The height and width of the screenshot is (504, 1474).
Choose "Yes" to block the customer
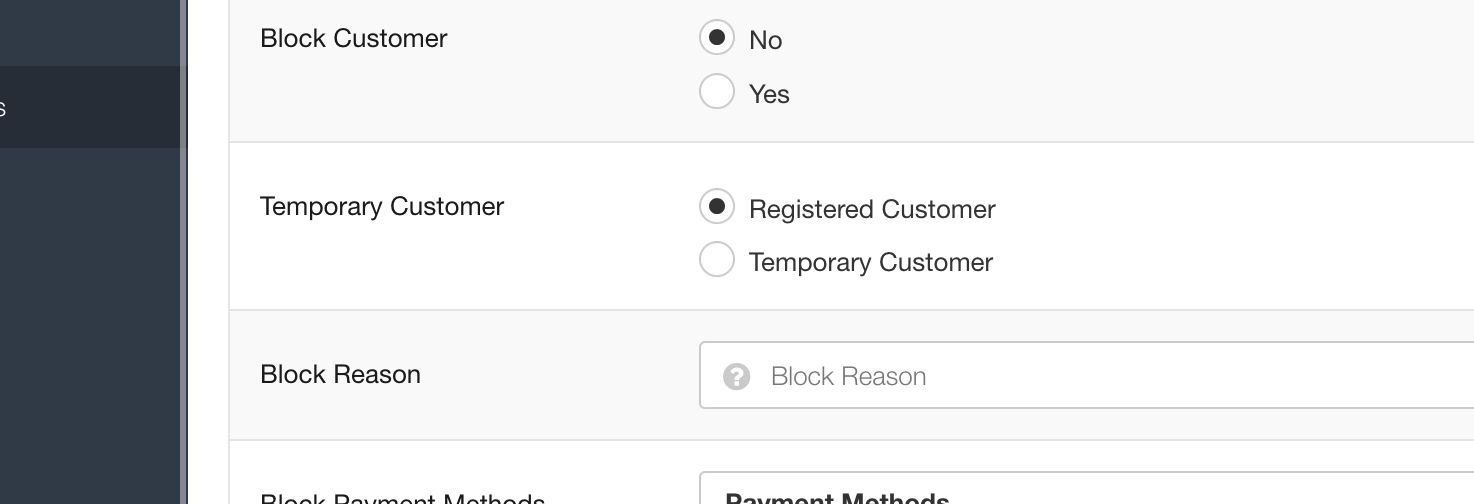[717, 91]
